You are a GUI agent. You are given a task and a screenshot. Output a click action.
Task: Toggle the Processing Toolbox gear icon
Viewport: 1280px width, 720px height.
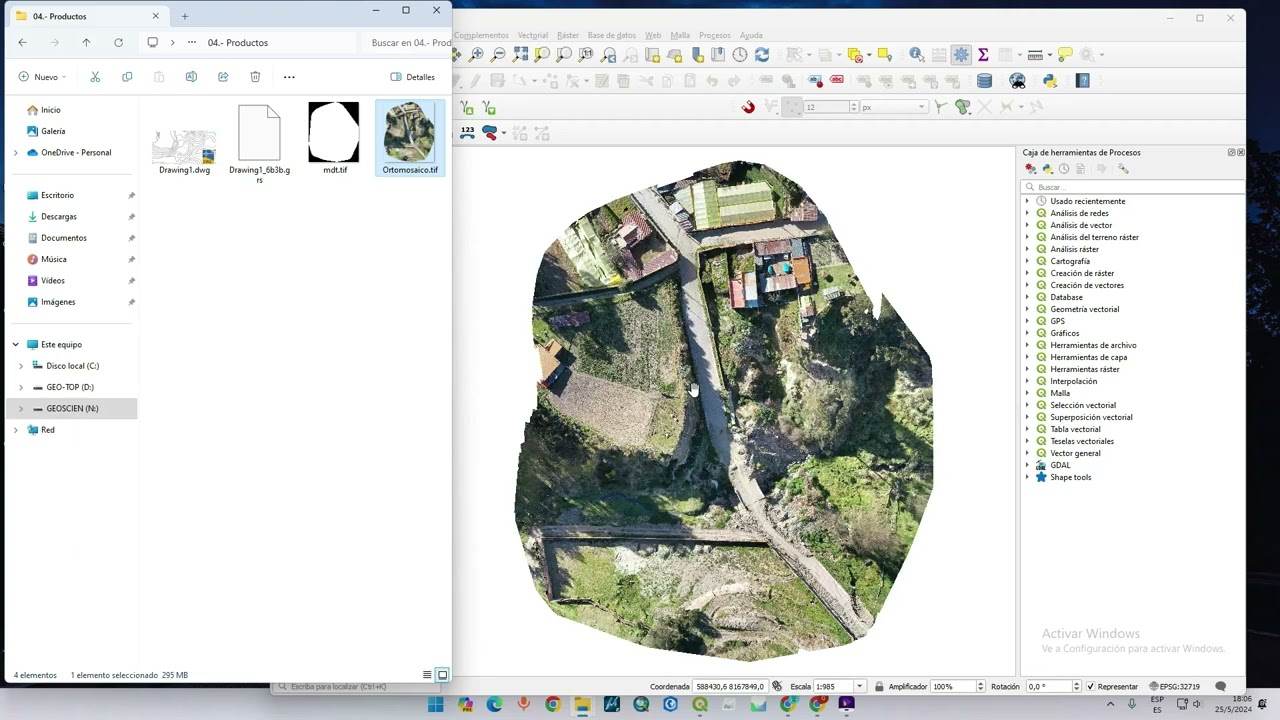coord(961,55)
